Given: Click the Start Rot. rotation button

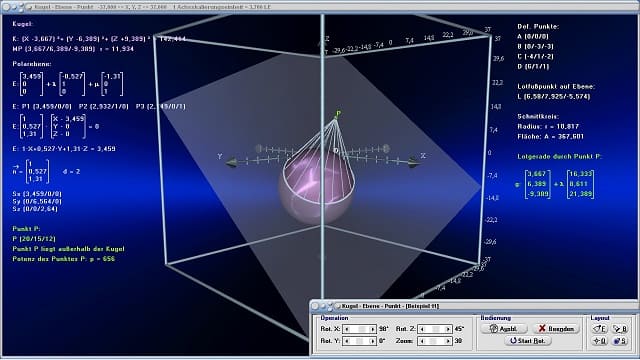Looking at the screenshot, I should [x=528, y=341].
